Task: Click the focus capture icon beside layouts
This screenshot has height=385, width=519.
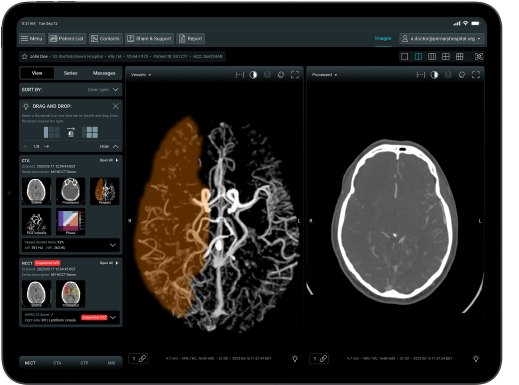Action: pos(478,57)
